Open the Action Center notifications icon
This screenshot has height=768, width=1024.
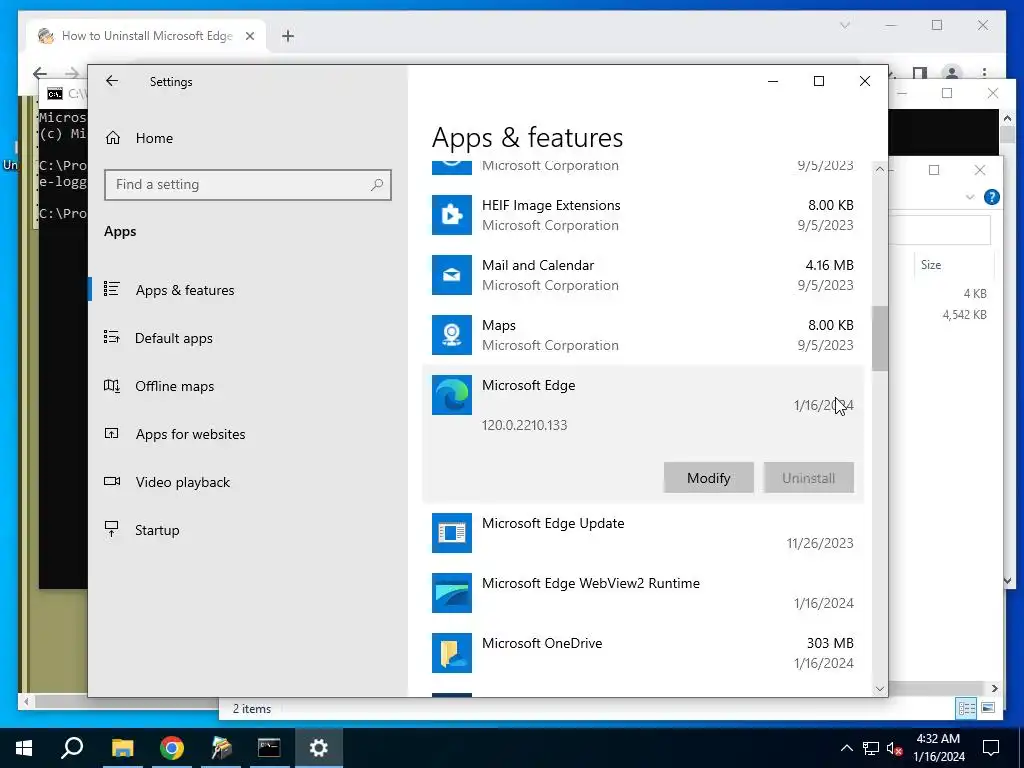991,748
